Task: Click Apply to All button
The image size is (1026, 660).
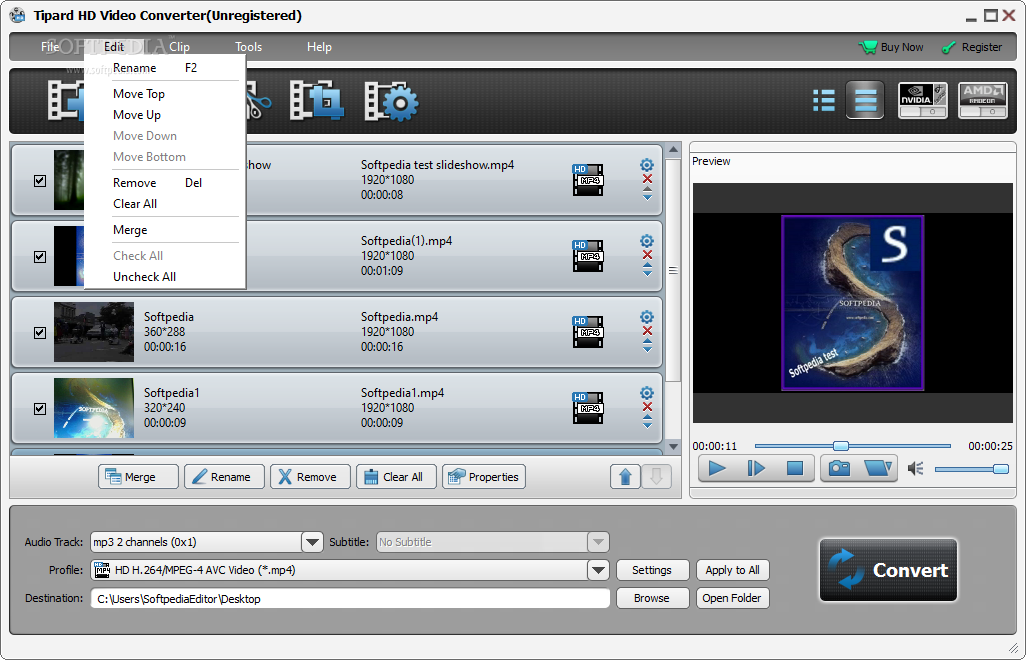Action: [732, 570]
